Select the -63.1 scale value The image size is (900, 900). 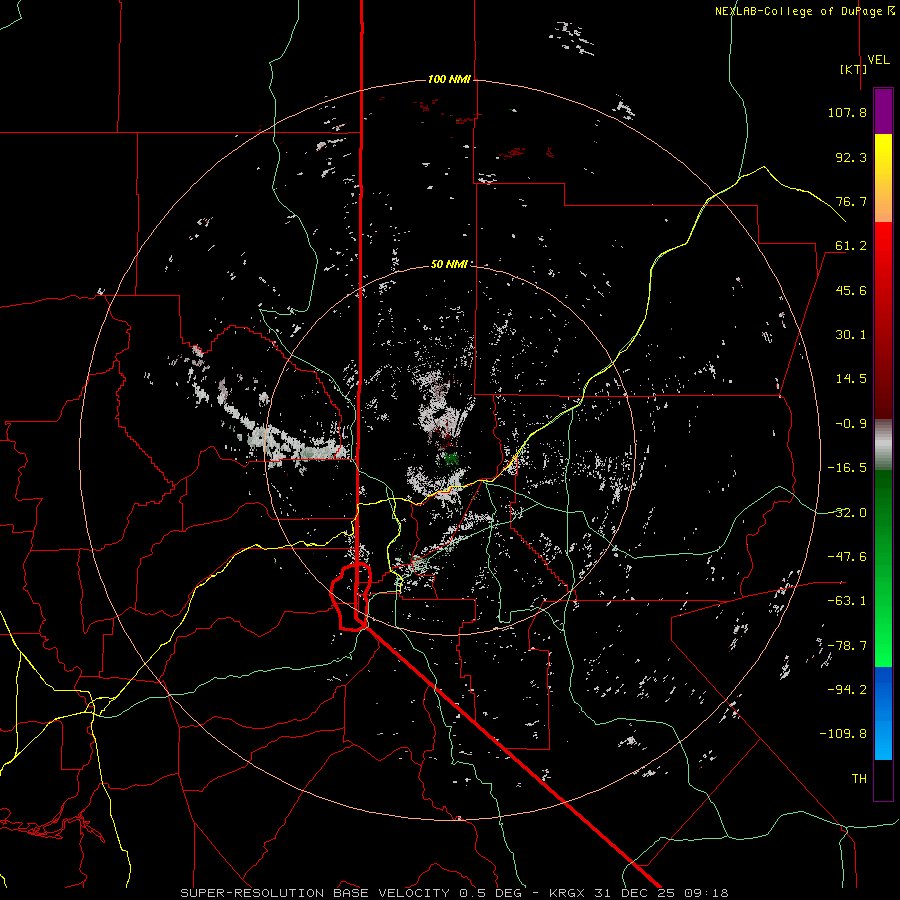[847, 601]
